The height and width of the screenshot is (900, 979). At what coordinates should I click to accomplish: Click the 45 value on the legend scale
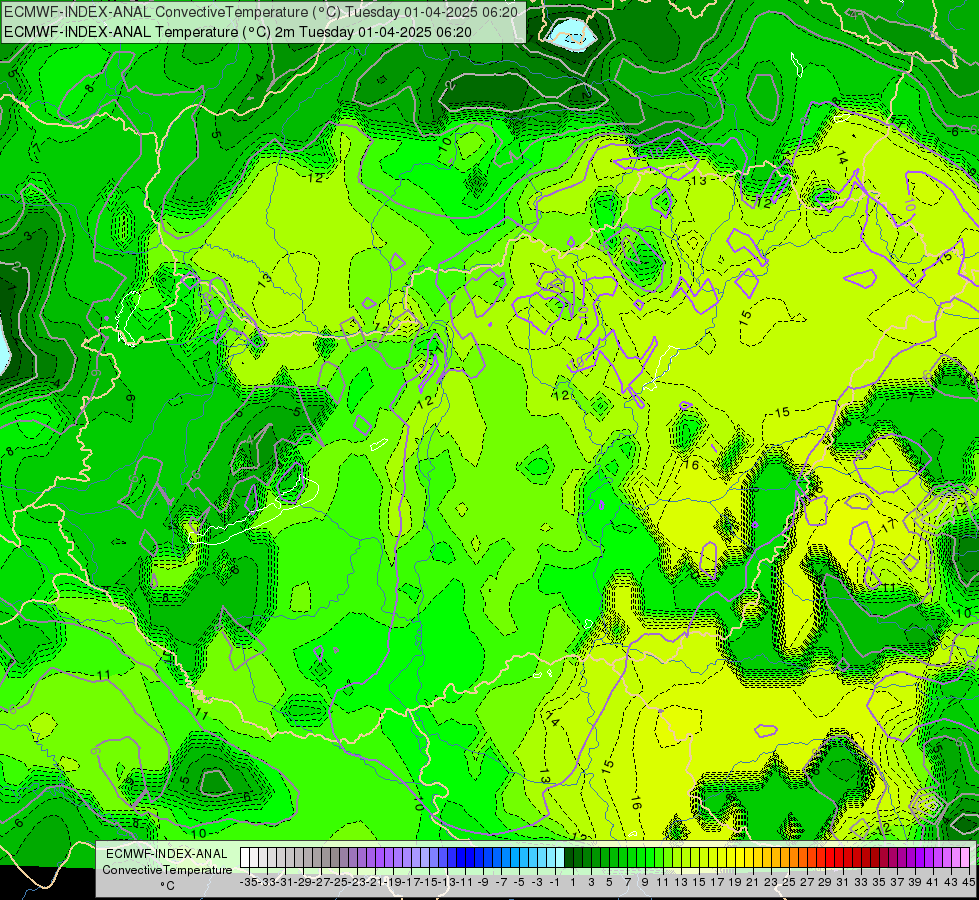click(x=968, y=882)
